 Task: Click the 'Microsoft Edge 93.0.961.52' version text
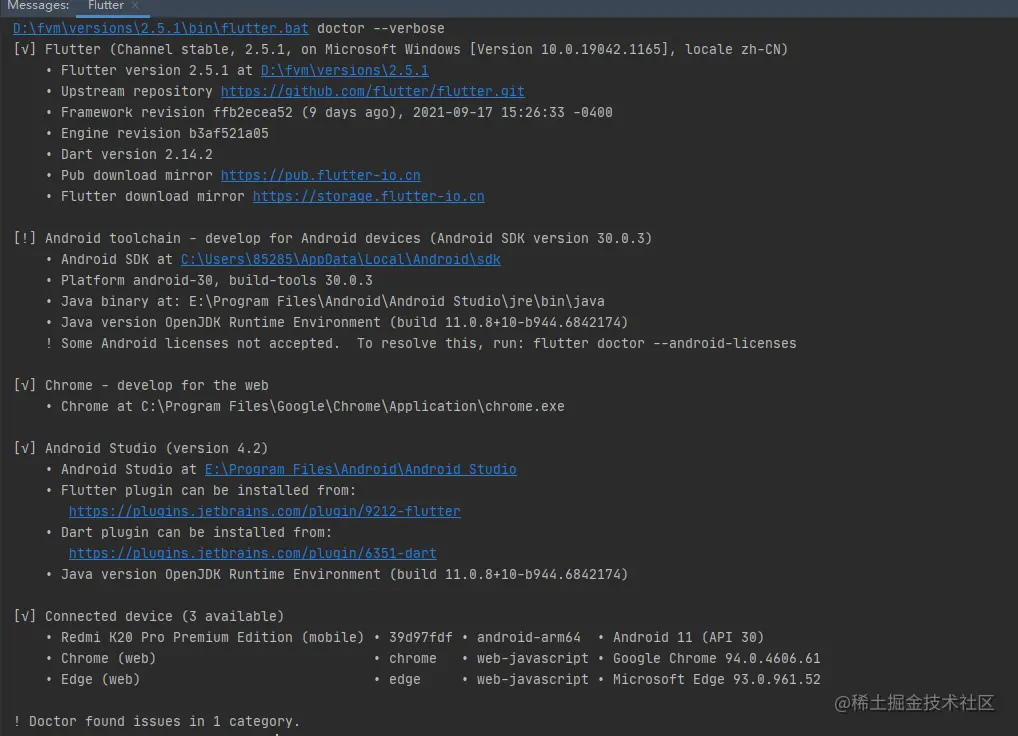pos(717,680)
